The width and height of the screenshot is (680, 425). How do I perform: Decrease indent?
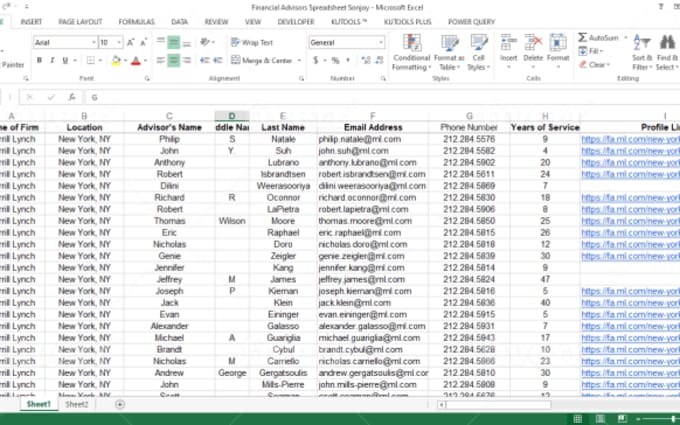204,60
